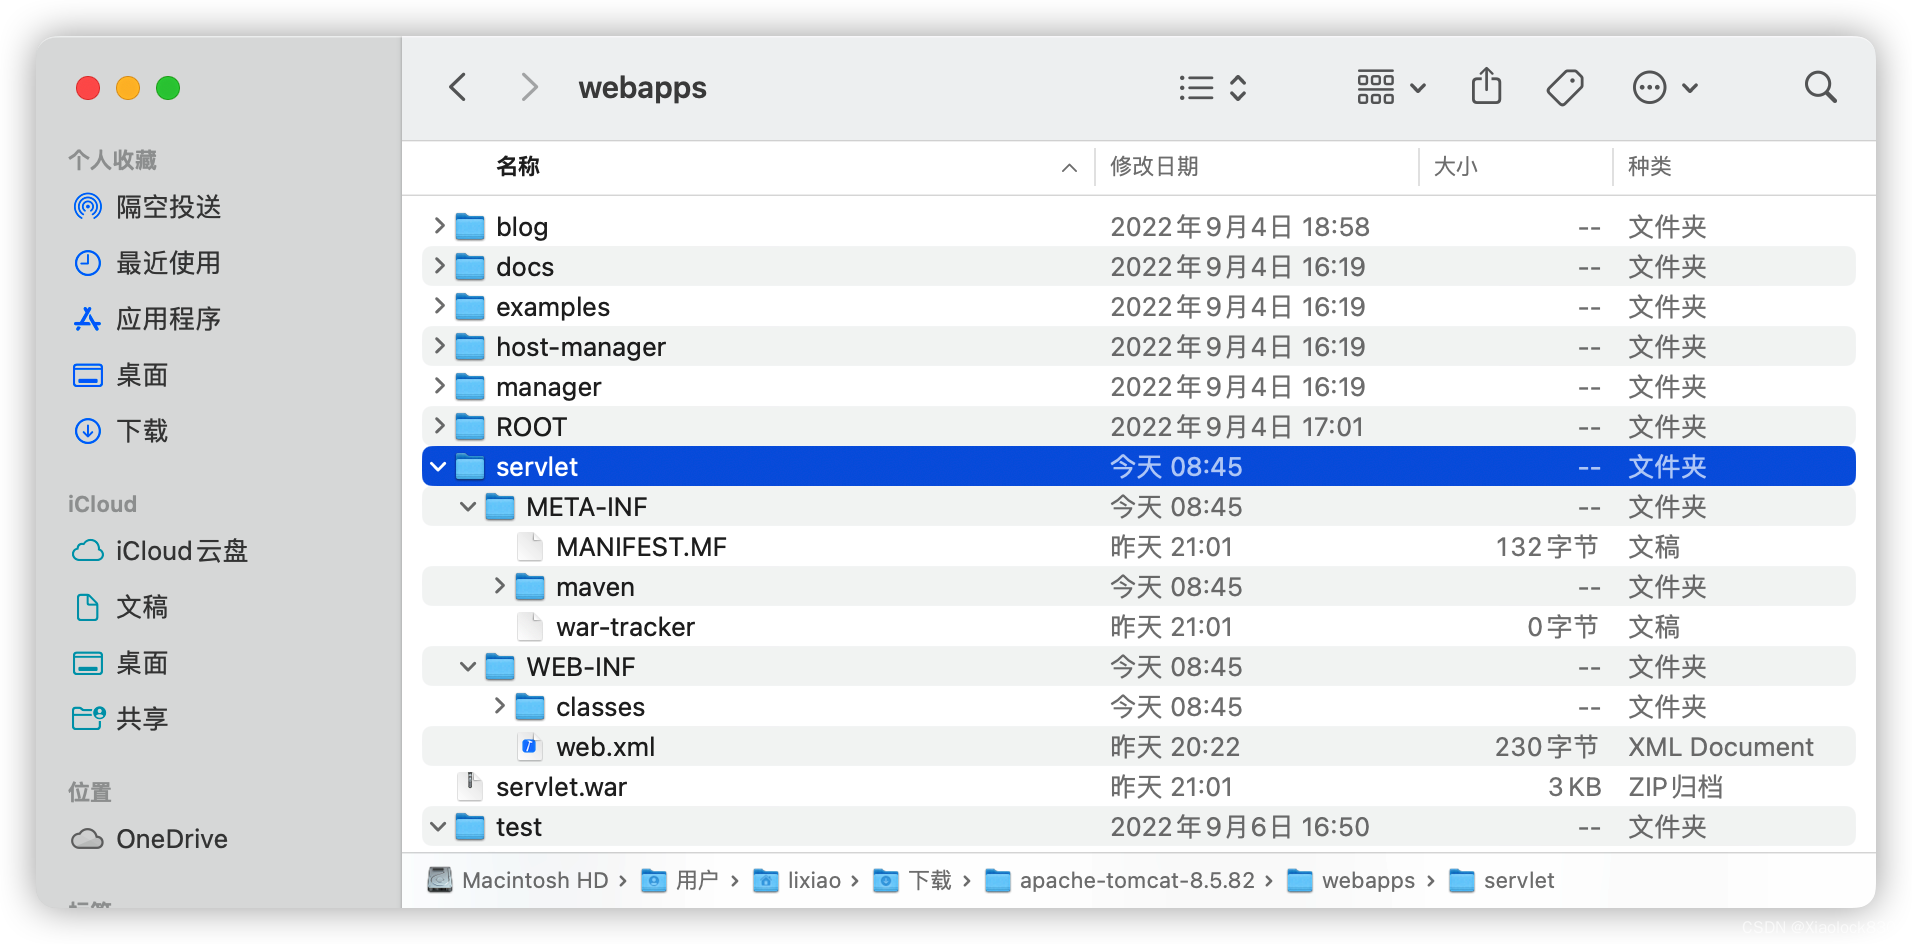Open OneDrive in sidebar

[150, 839]
